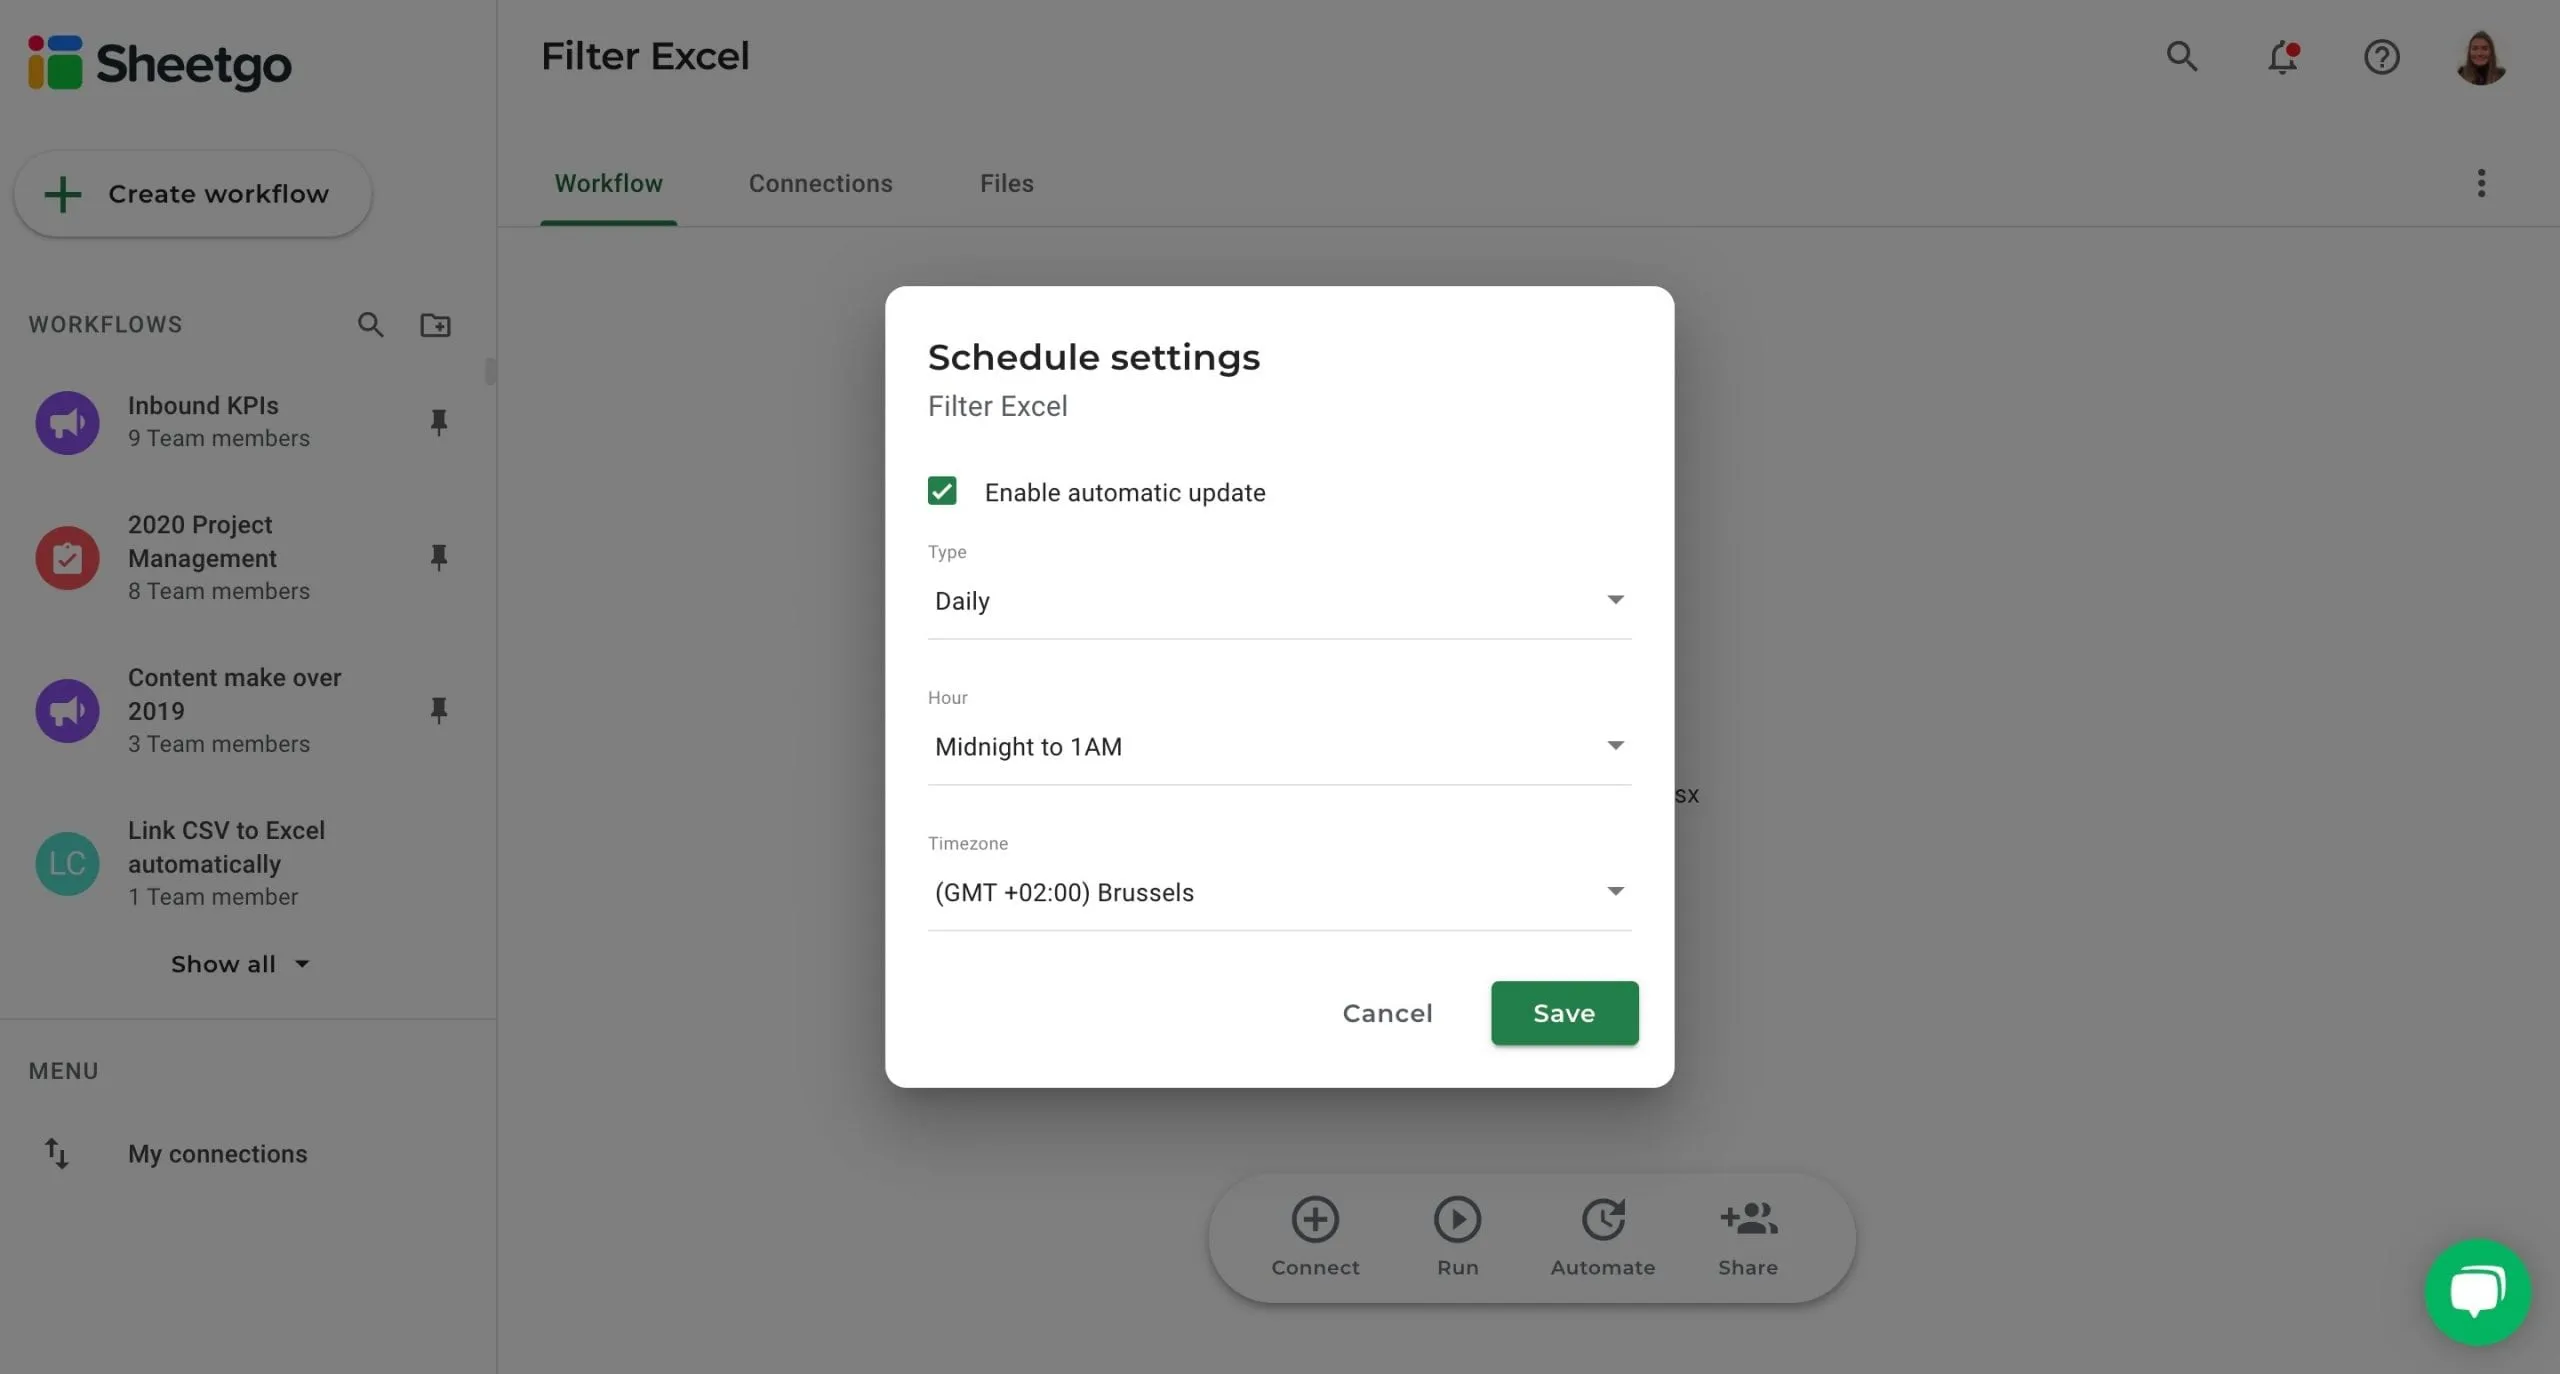Click the Cancel button
This screenshot has height=1374, width=2560.
pyautogui.click(x=1387, y=1013)
